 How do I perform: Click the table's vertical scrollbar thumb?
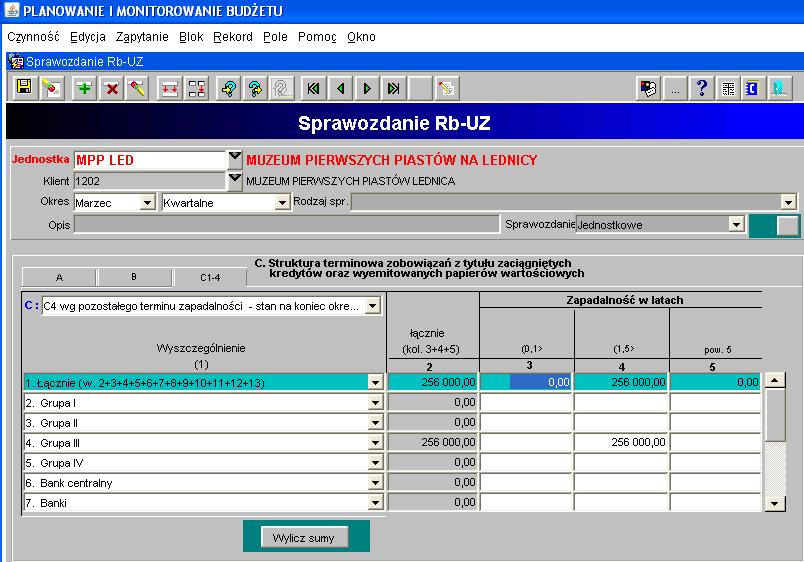point(775,414)
